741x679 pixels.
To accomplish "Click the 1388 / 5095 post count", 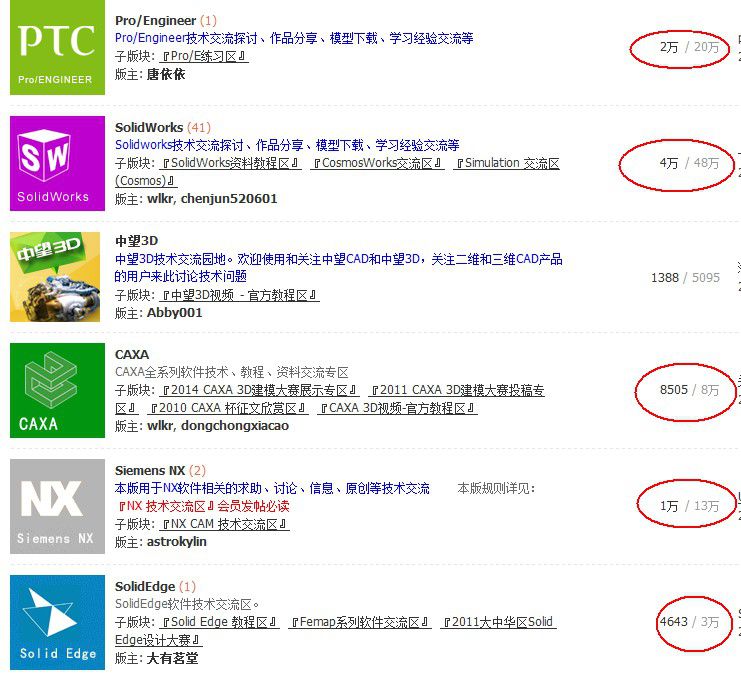I will point(686,277).
